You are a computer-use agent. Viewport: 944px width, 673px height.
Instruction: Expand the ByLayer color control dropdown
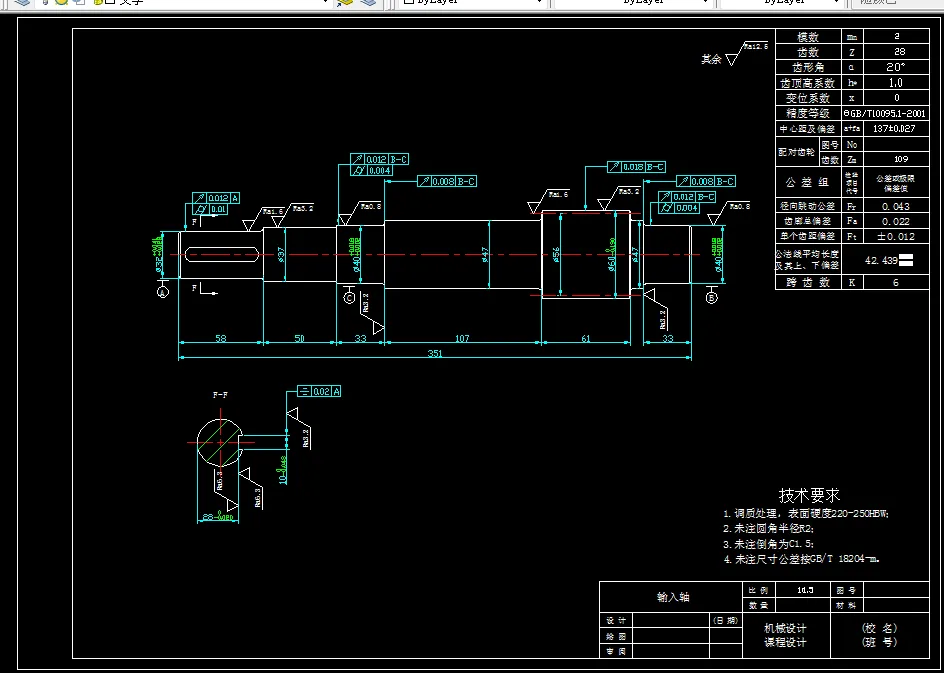point(538,2)
